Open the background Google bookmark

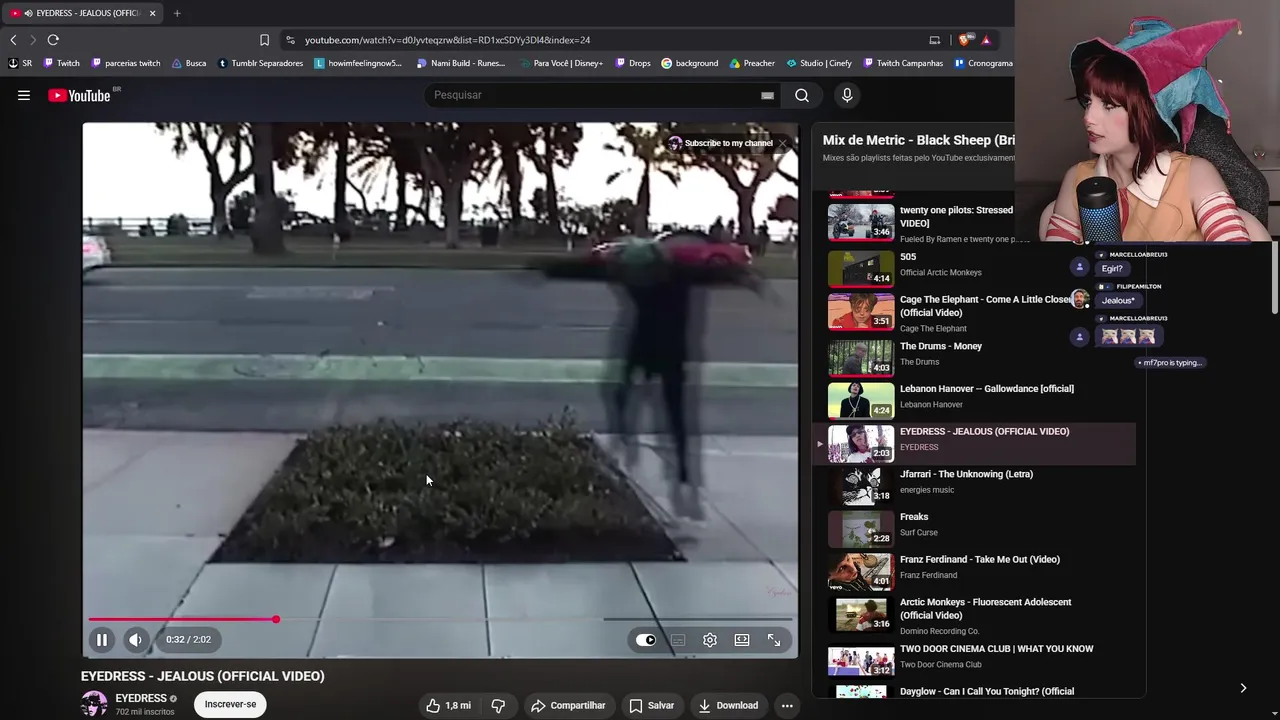(x=689, y=63)
